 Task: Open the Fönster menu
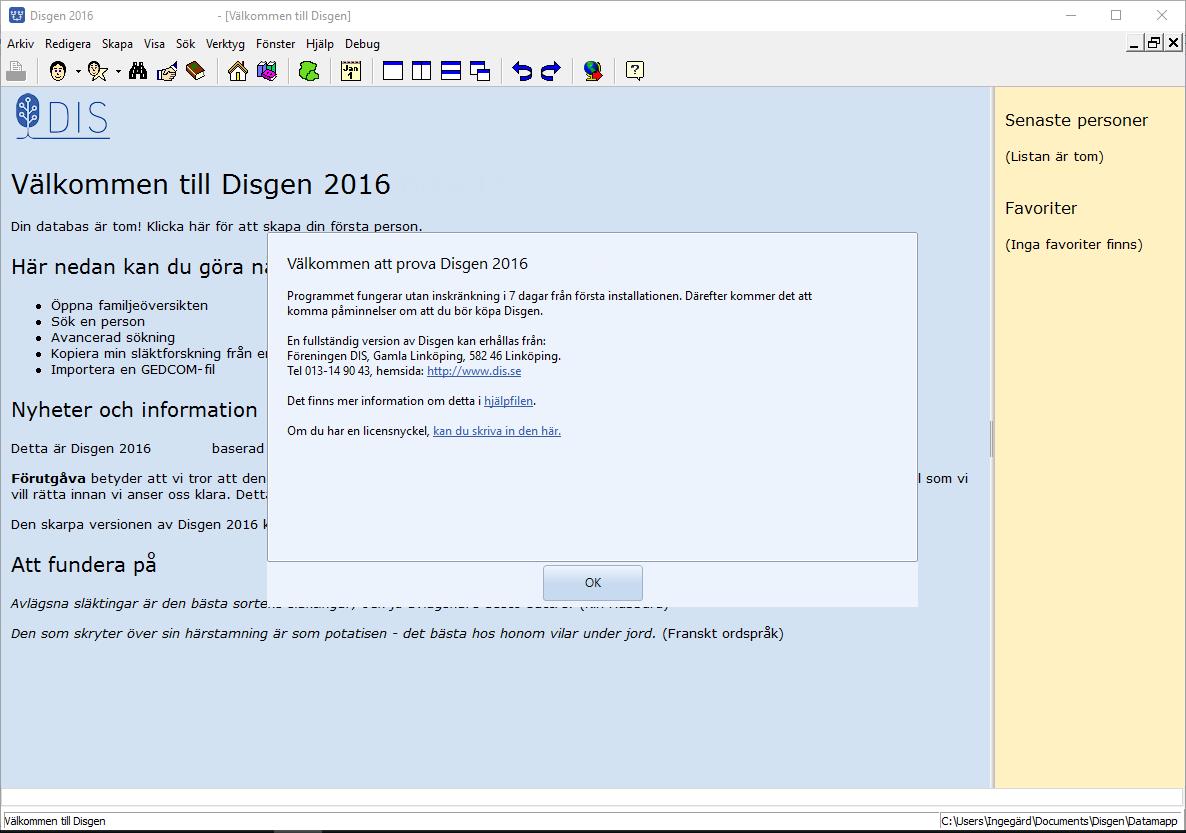275,44
